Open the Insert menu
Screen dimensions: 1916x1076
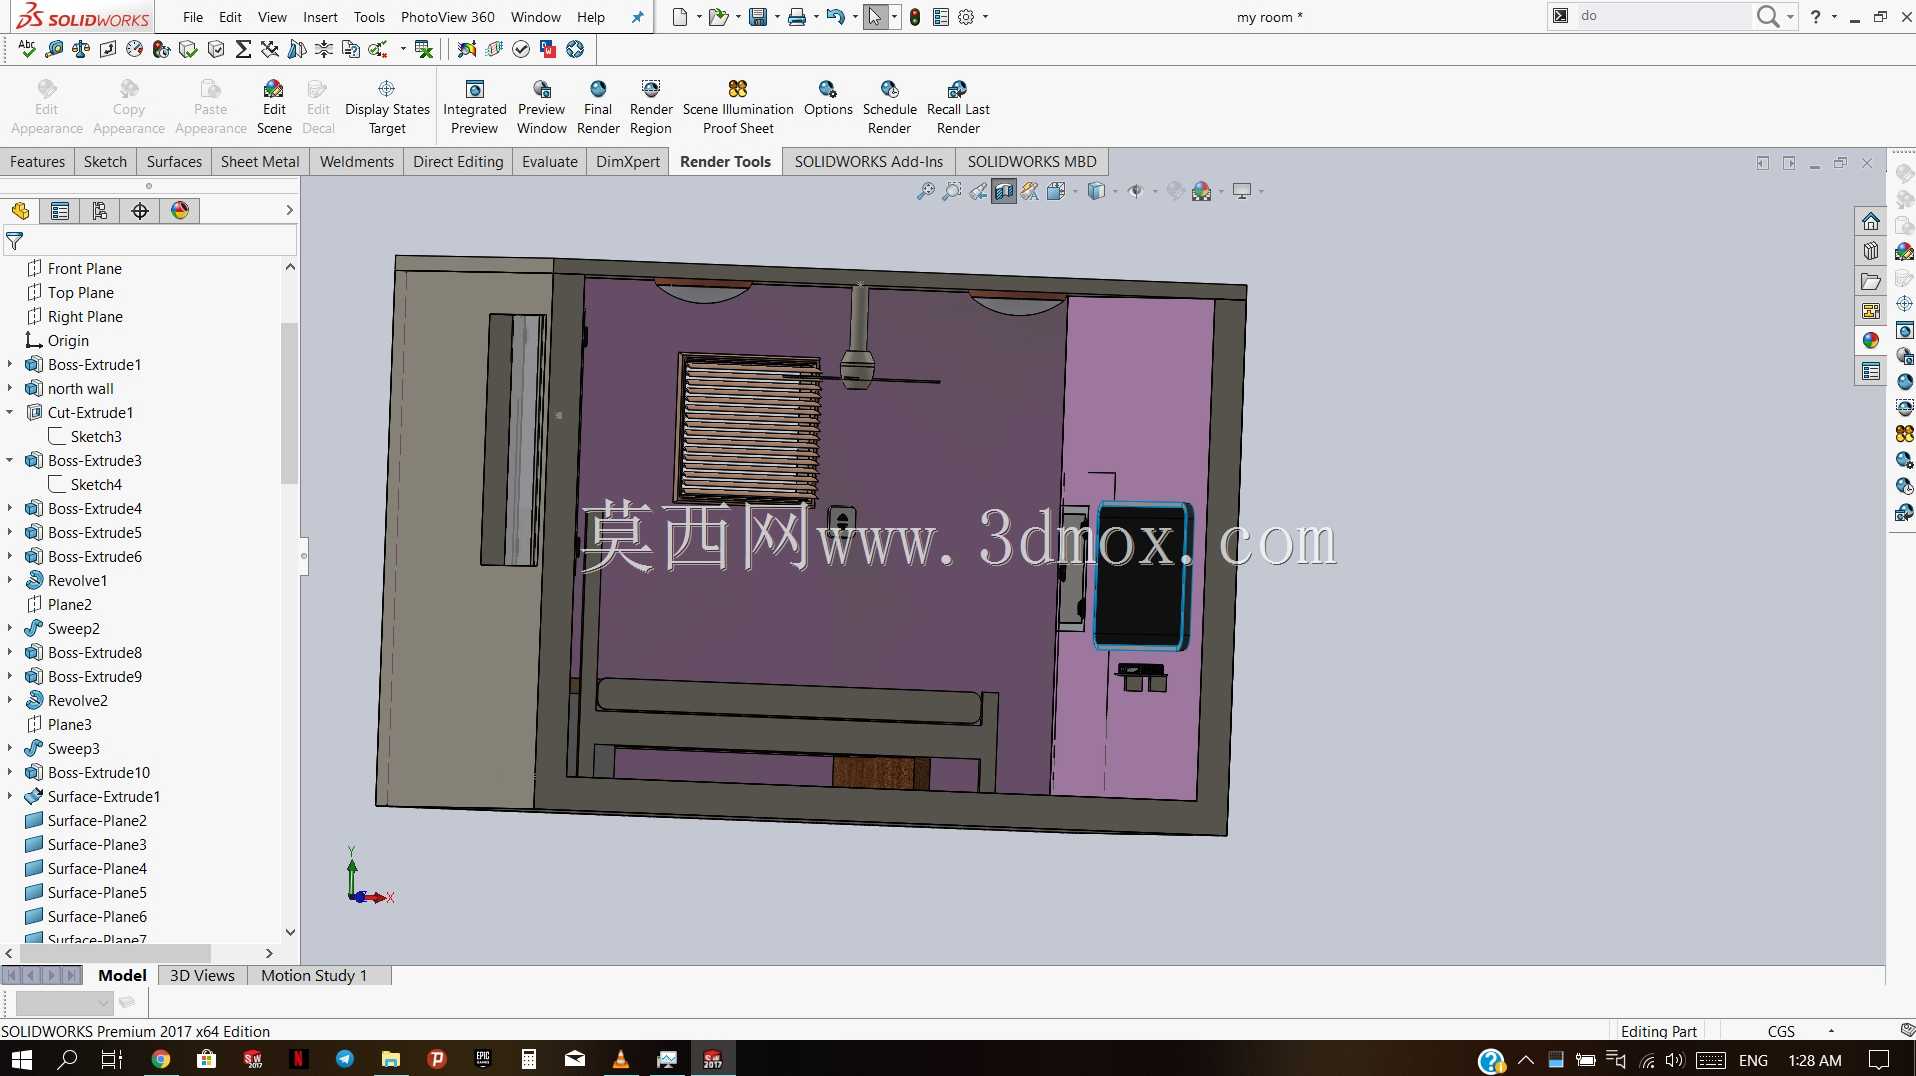pos(320,17)
